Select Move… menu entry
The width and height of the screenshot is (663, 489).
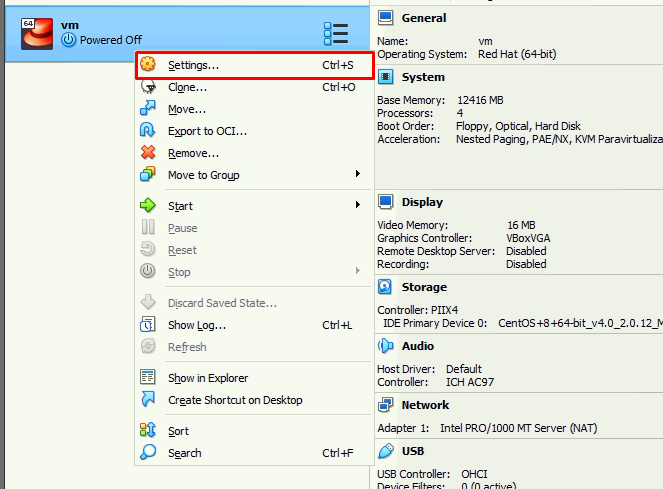click(x=255, y=109)
